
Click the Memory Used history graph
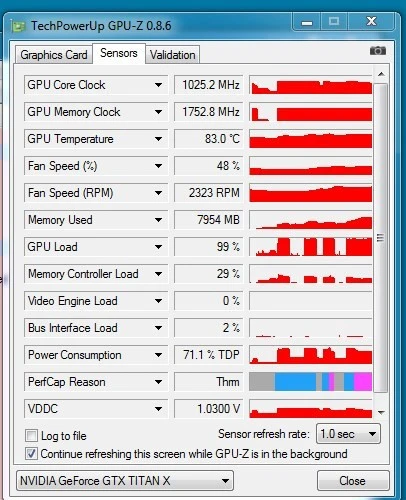[311, 220]
